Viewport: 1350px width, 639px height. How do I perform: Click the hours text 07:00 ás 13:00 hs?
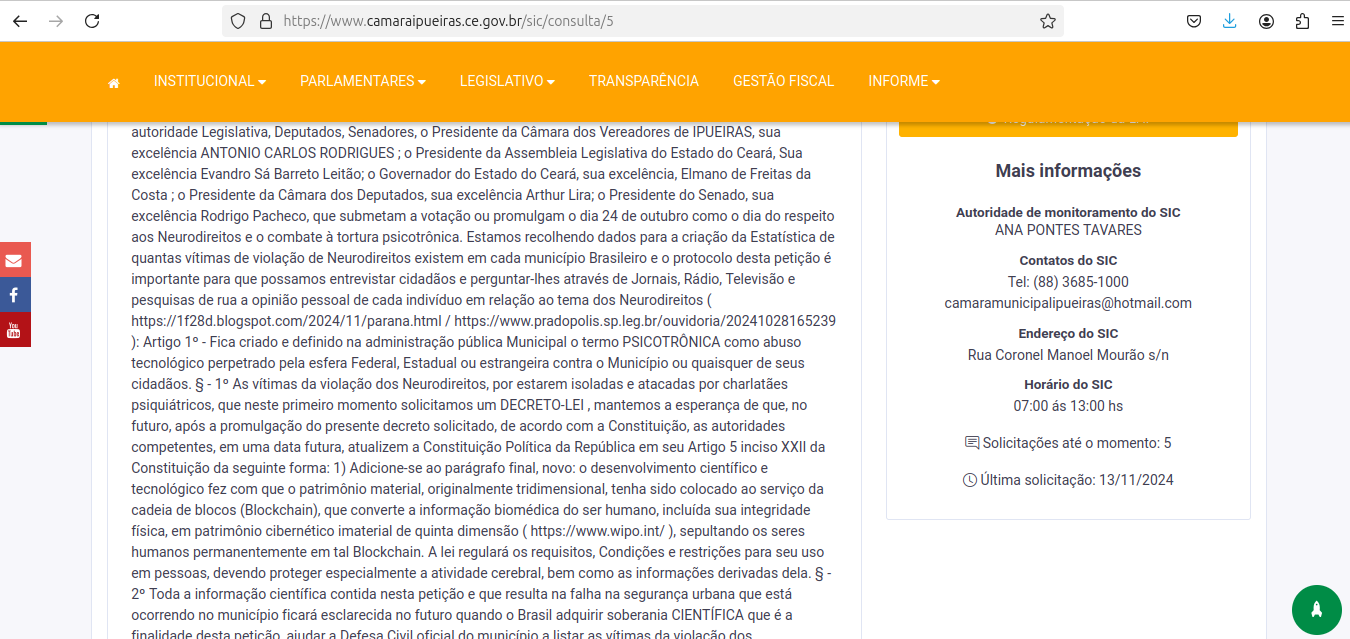click(x=1068, y=406)
